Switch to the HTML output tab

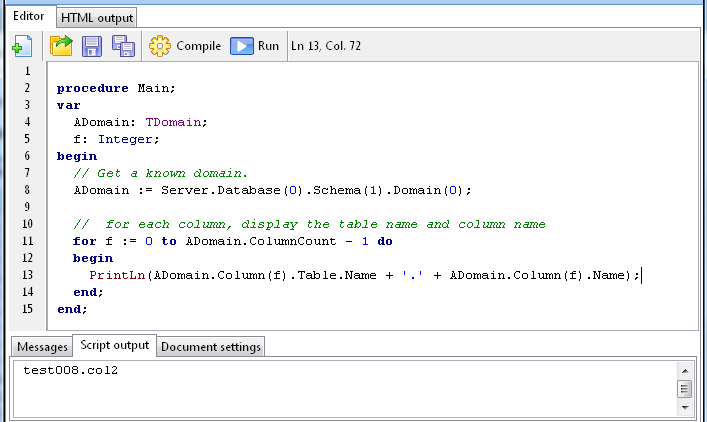[x=96, y=18]
